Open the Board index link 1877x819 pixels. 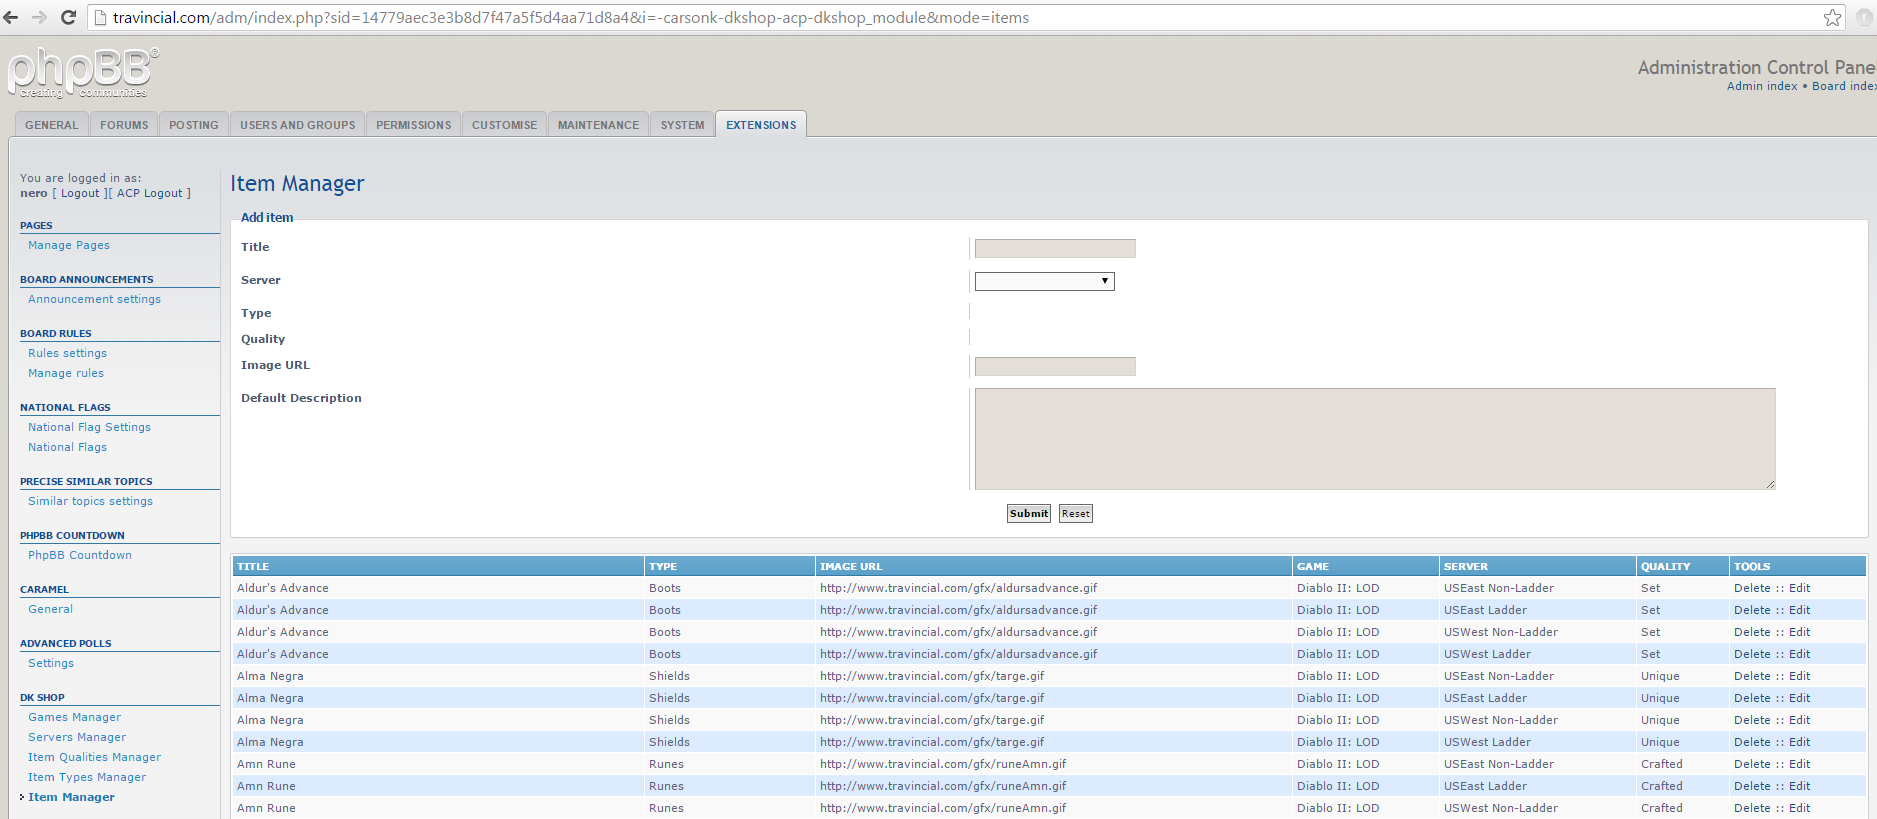click(x=1844, y=86)
